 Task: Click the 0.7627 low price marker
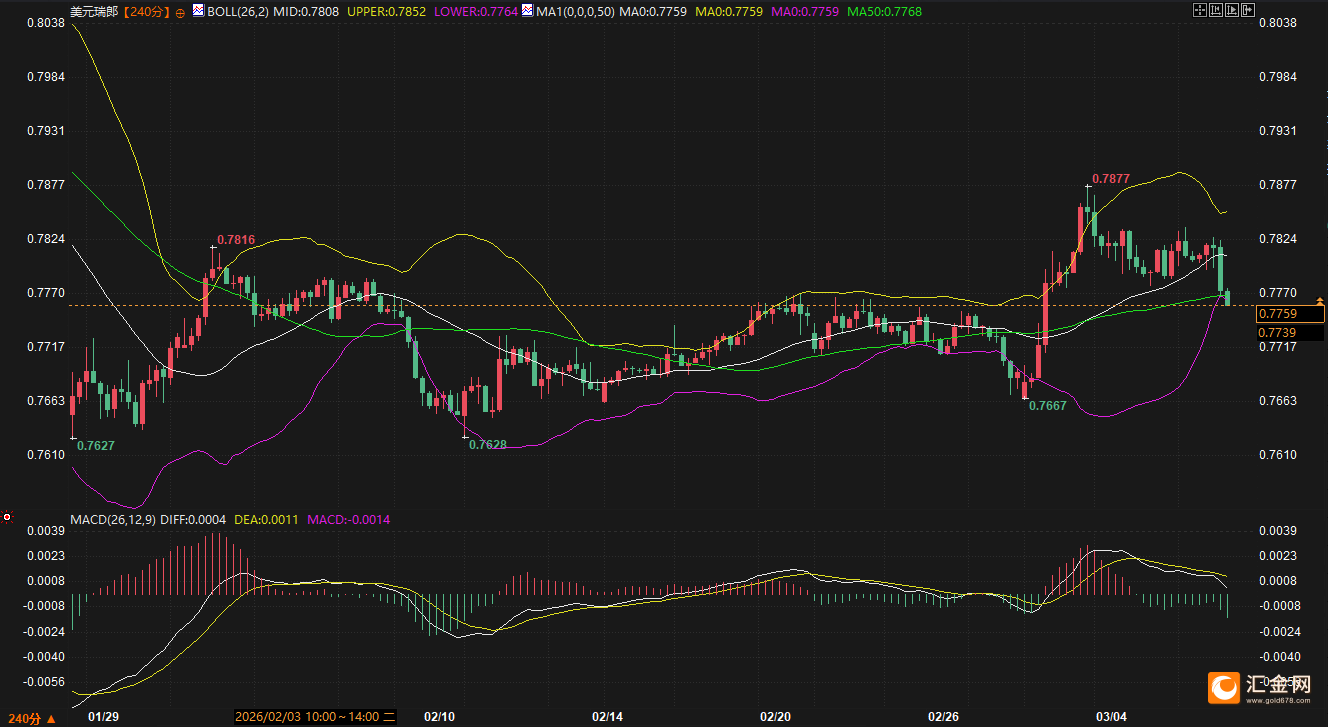click(x=95, y=445)
